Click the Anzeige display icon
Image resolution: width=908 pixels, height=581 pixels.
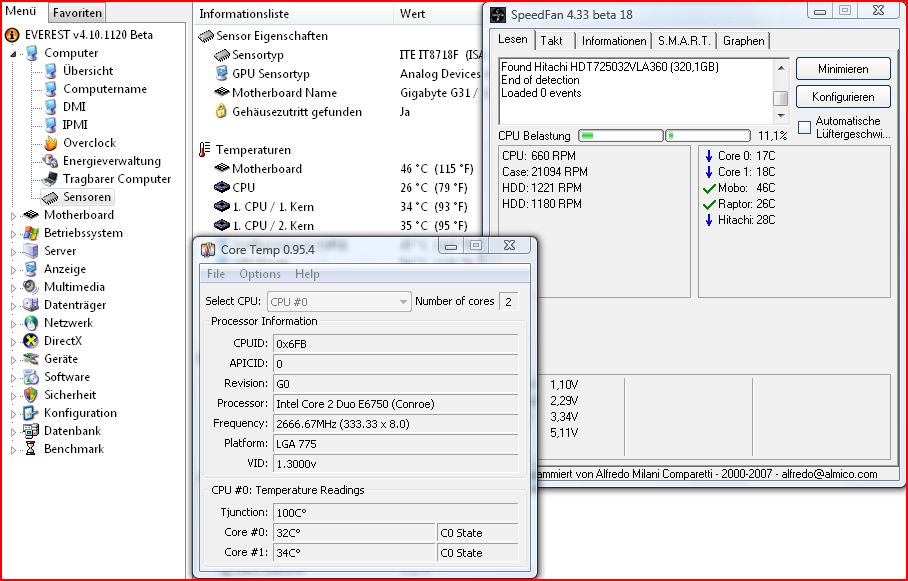point(31,269)
